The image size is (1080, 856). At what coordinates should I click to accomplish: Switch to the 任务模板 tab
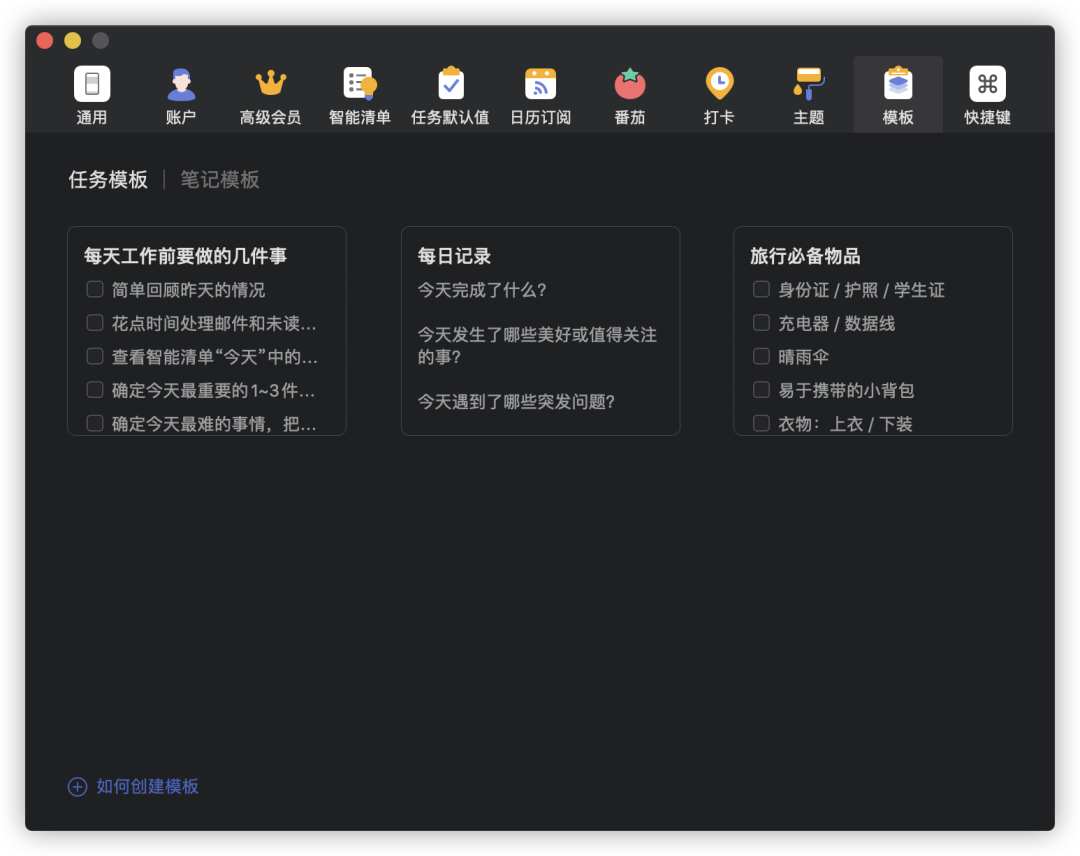(108, 180)
